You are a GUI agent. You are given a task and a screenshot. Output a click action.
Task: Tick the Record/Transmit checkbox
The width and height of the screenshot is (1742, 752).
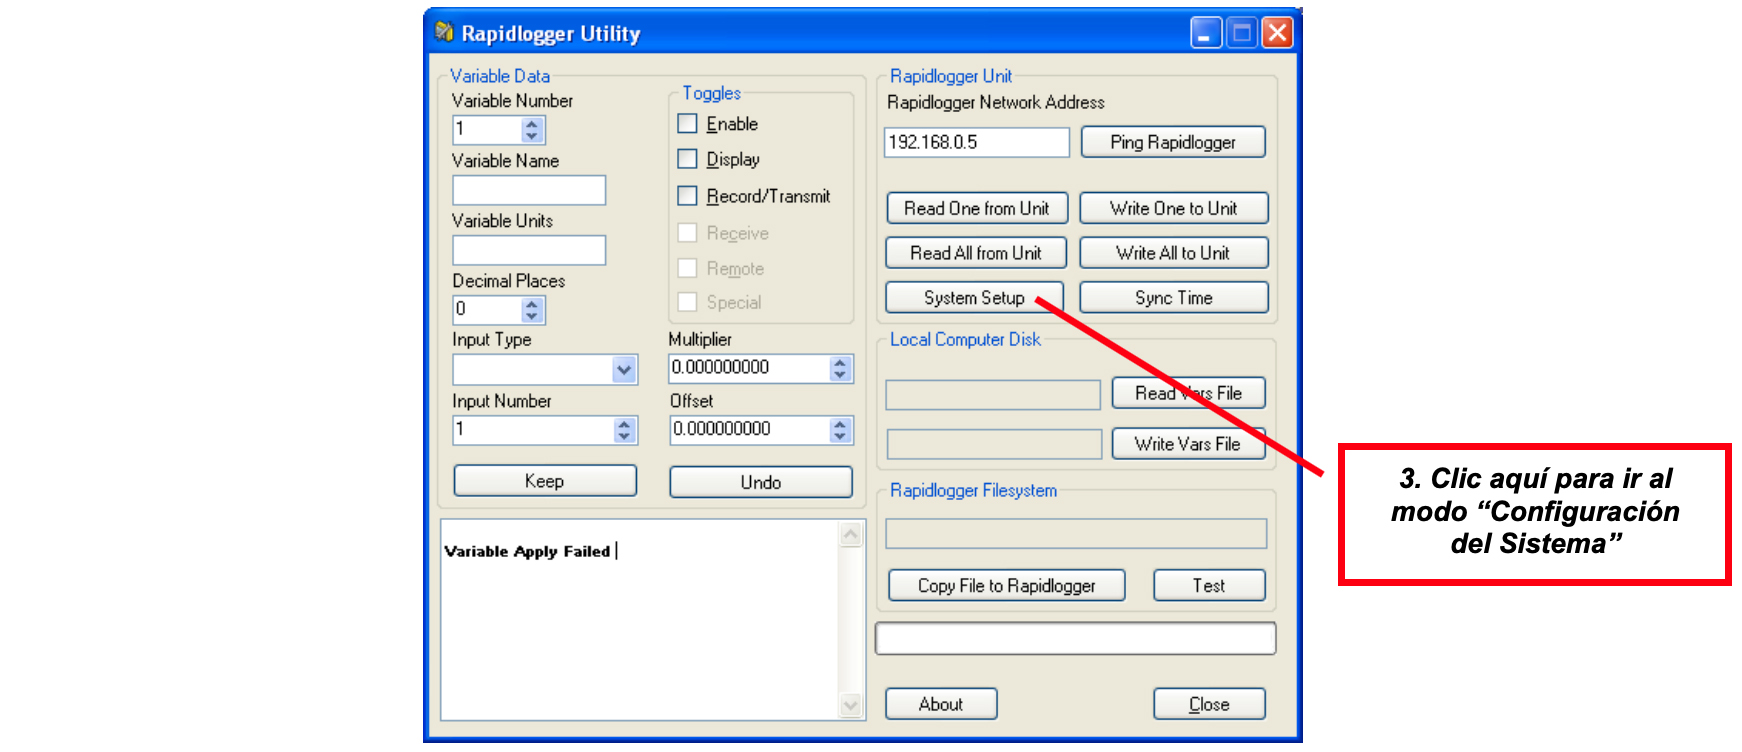(x=687, y=196)
